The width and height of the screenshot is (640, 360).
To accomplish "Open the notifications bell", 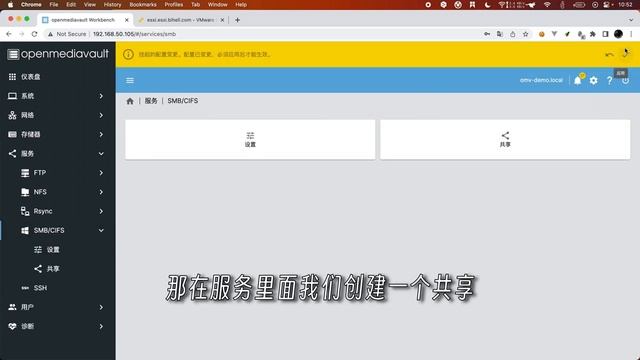I will 578,80.
